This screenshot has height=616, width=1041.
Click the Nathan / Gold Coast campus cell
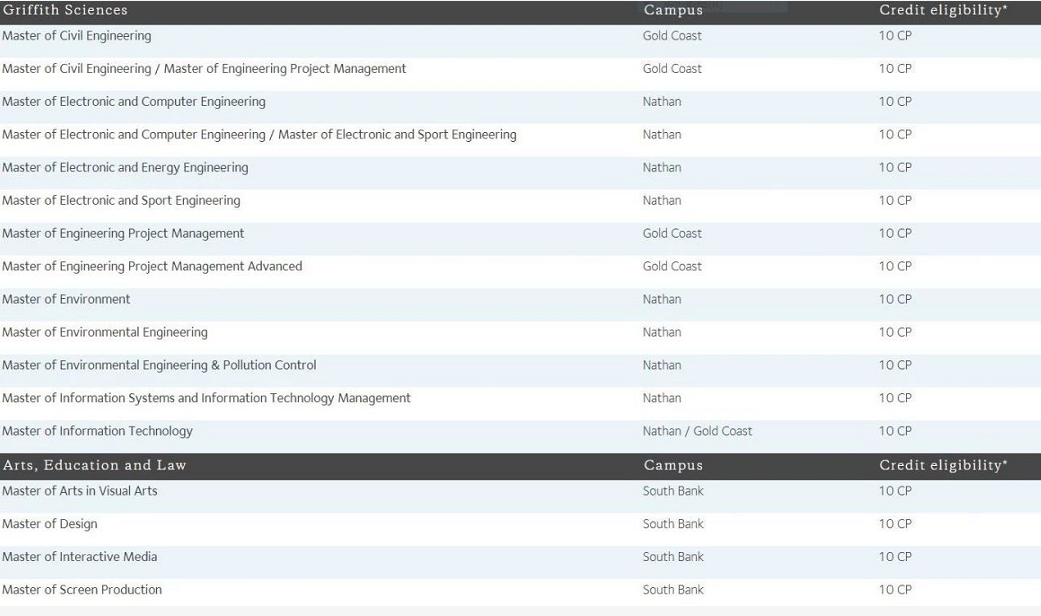(x=697, y=432)
